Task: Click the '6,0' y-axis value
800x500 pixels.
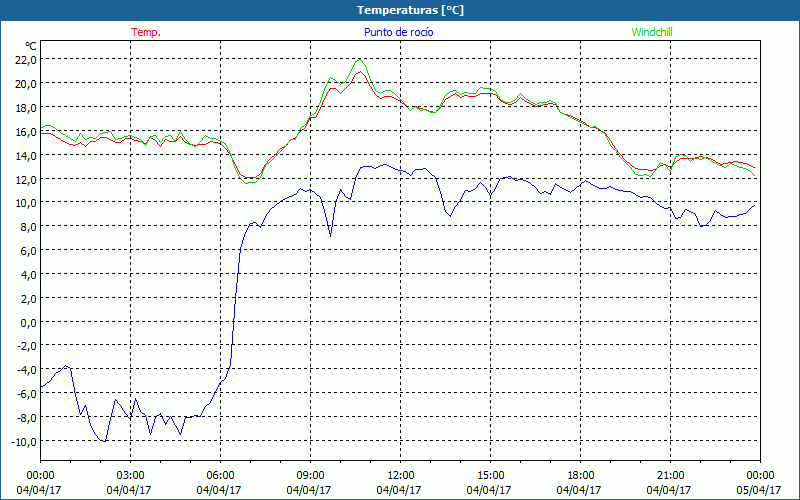Action: click(29, 251)
